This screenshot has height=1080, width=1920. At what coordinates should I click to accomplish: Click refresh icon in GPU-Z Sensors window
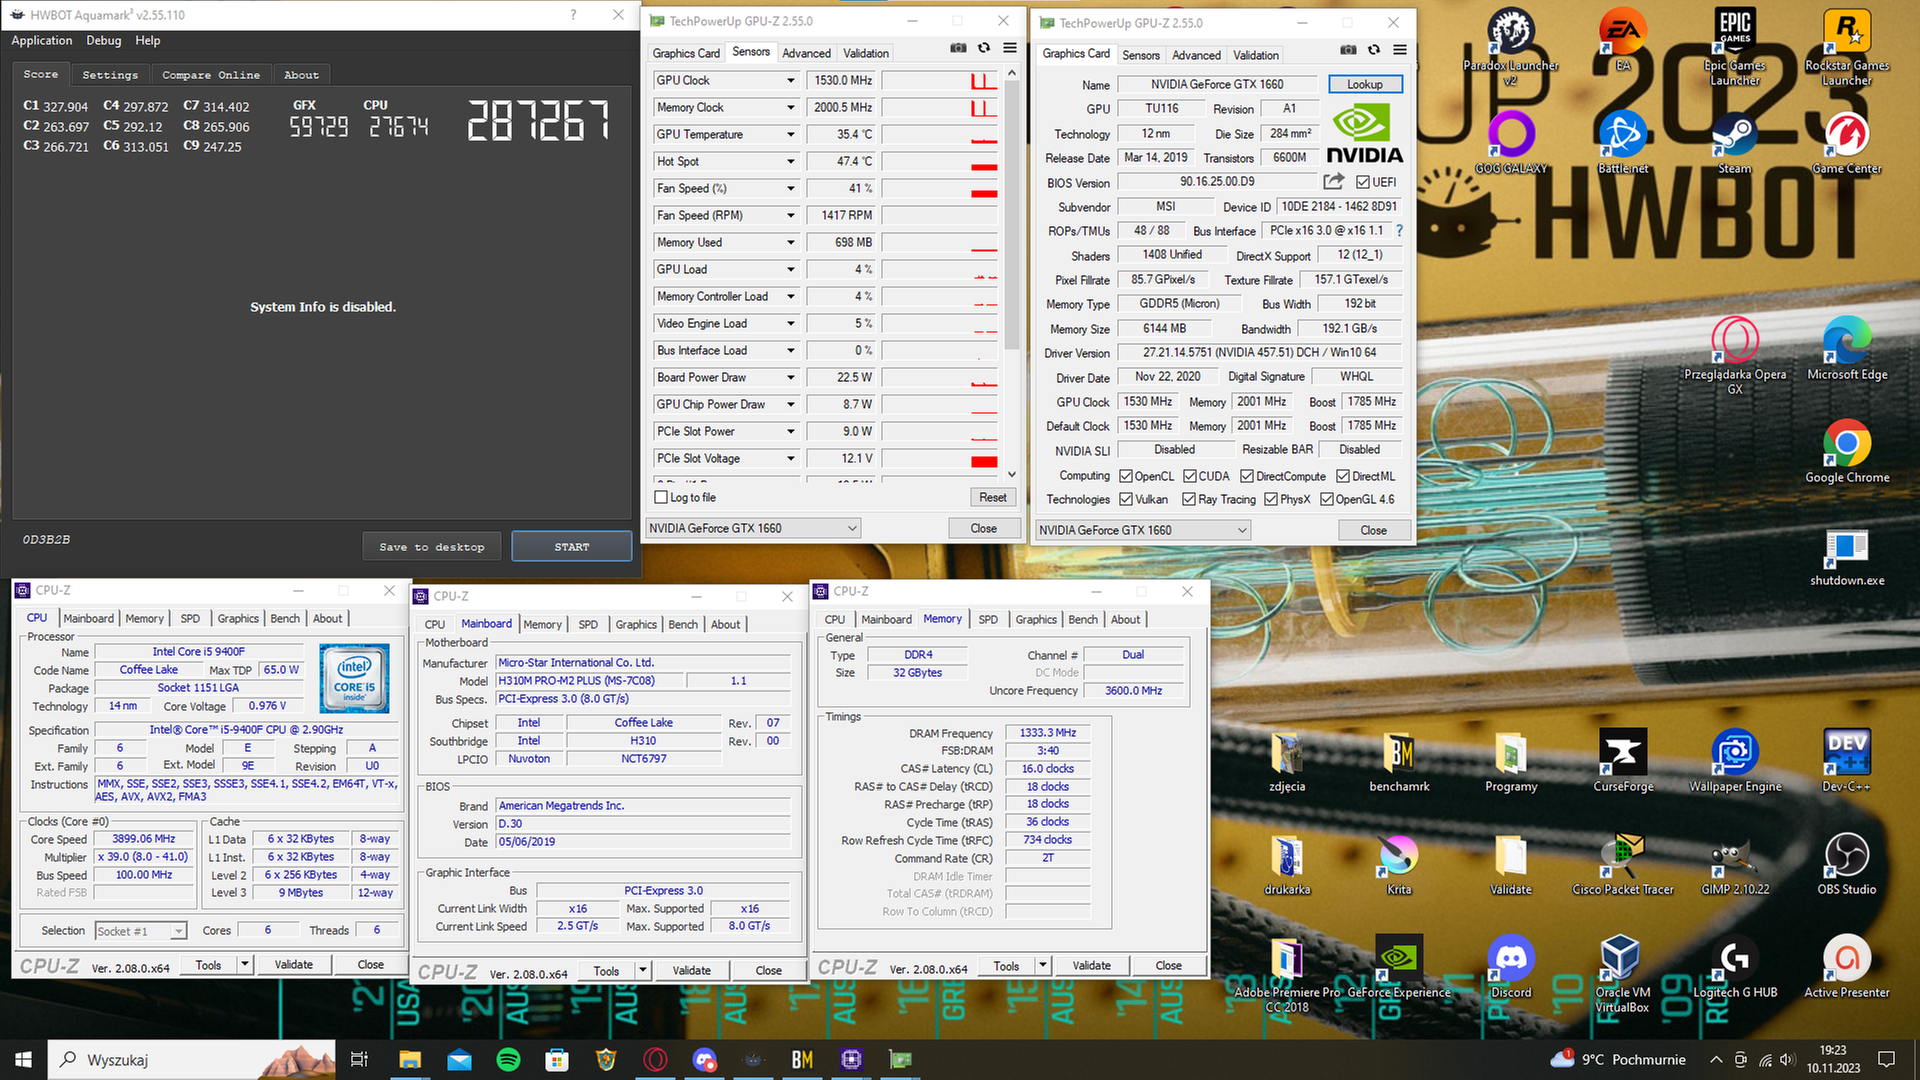(x=984, y=48)
